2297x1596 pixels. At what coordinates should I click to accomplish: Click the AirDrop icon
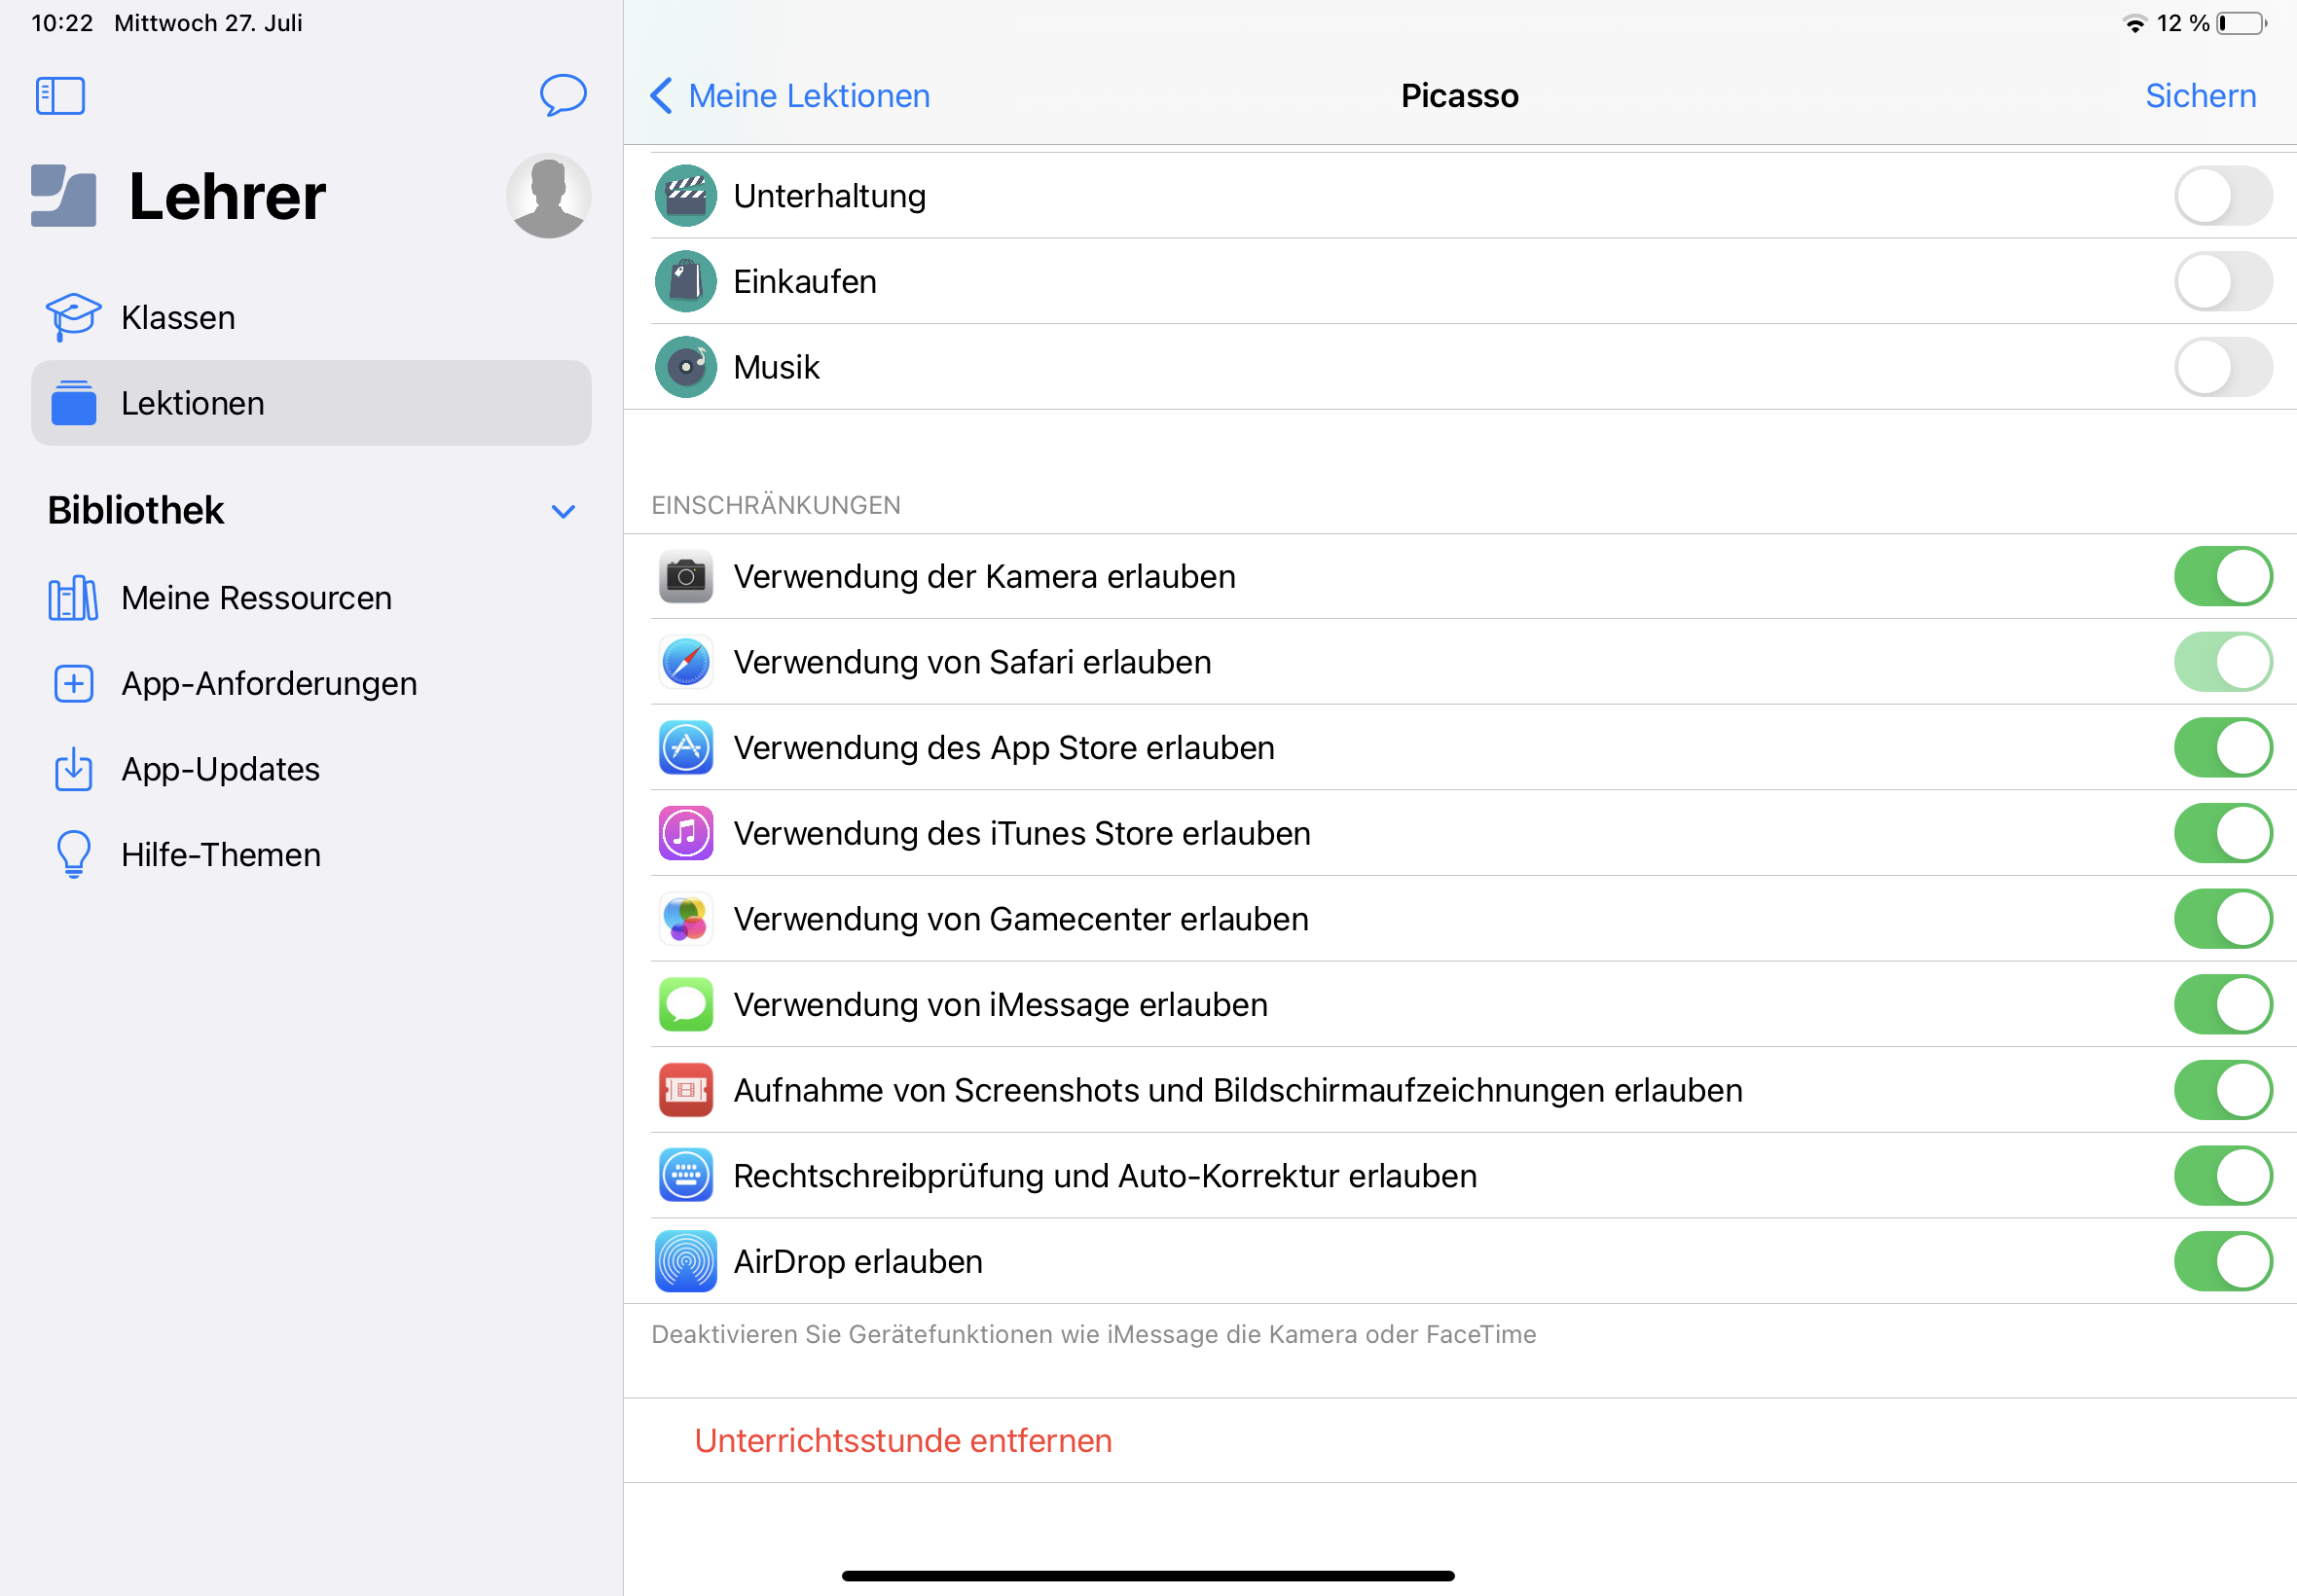[x=686, y=1261]
